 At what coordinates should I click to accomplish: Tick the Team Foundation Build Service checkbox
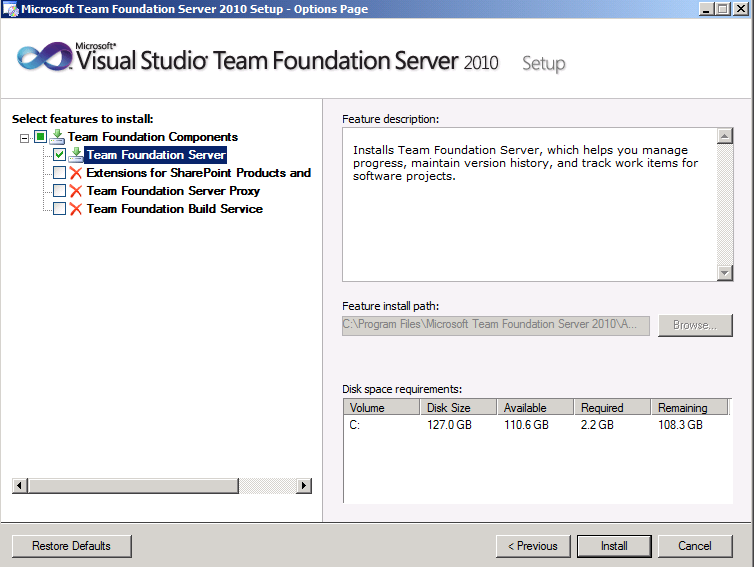pos(59,209)
